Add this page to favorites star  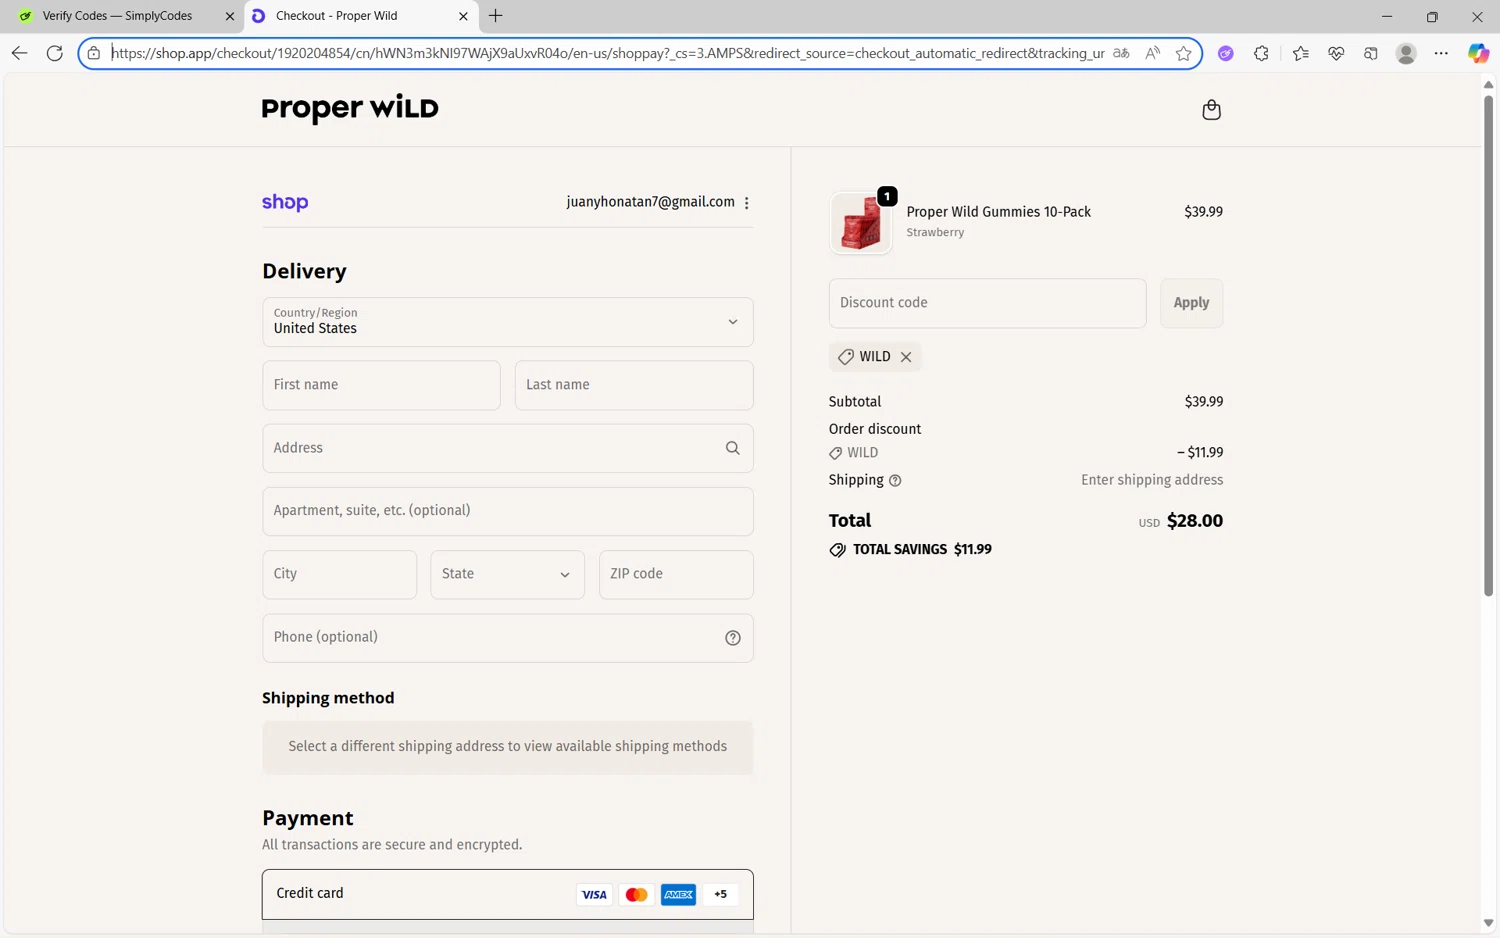click(x=1184, y=53)
